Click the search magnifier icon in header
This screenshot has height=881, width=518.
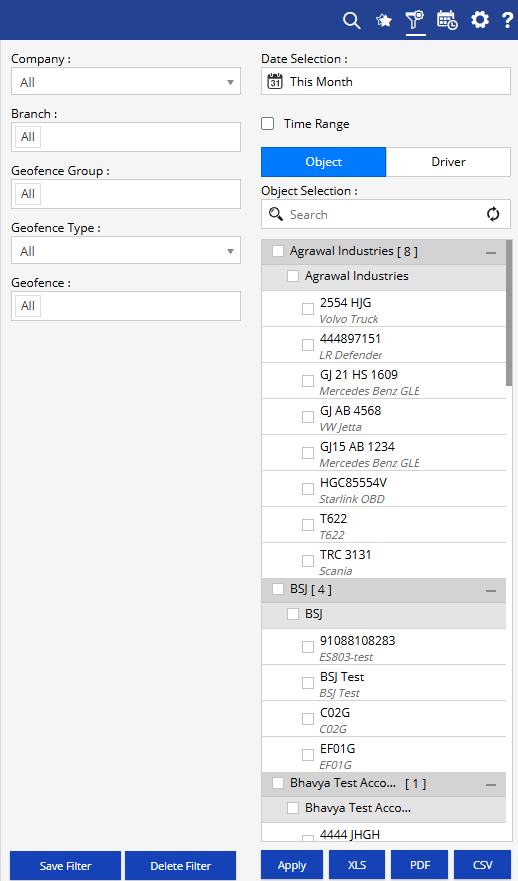pos(352,20)
